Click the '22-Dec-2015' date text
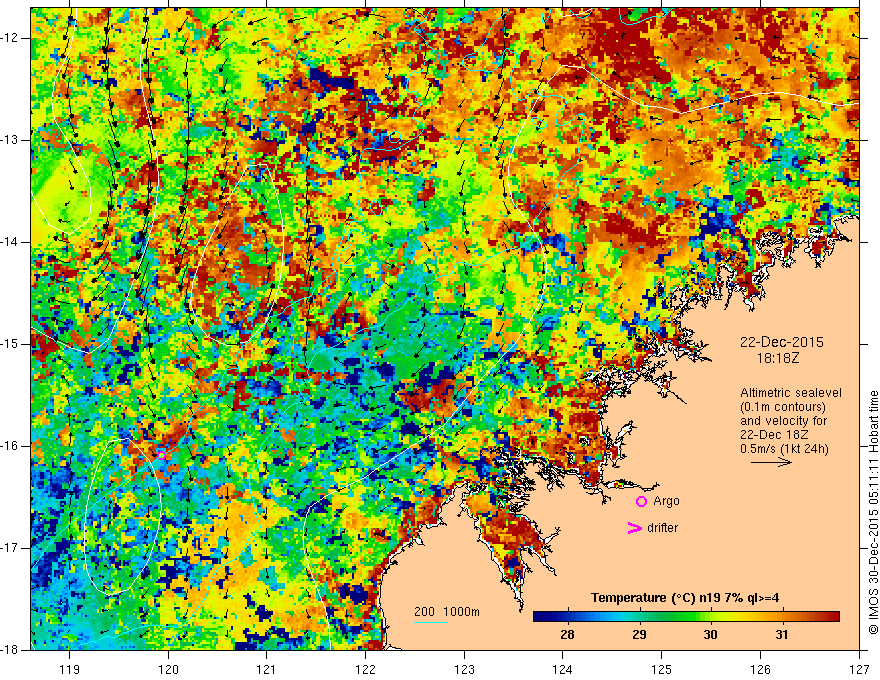This screenshot has height=680, width=880. pyautogui.click(x=781, y=342)
